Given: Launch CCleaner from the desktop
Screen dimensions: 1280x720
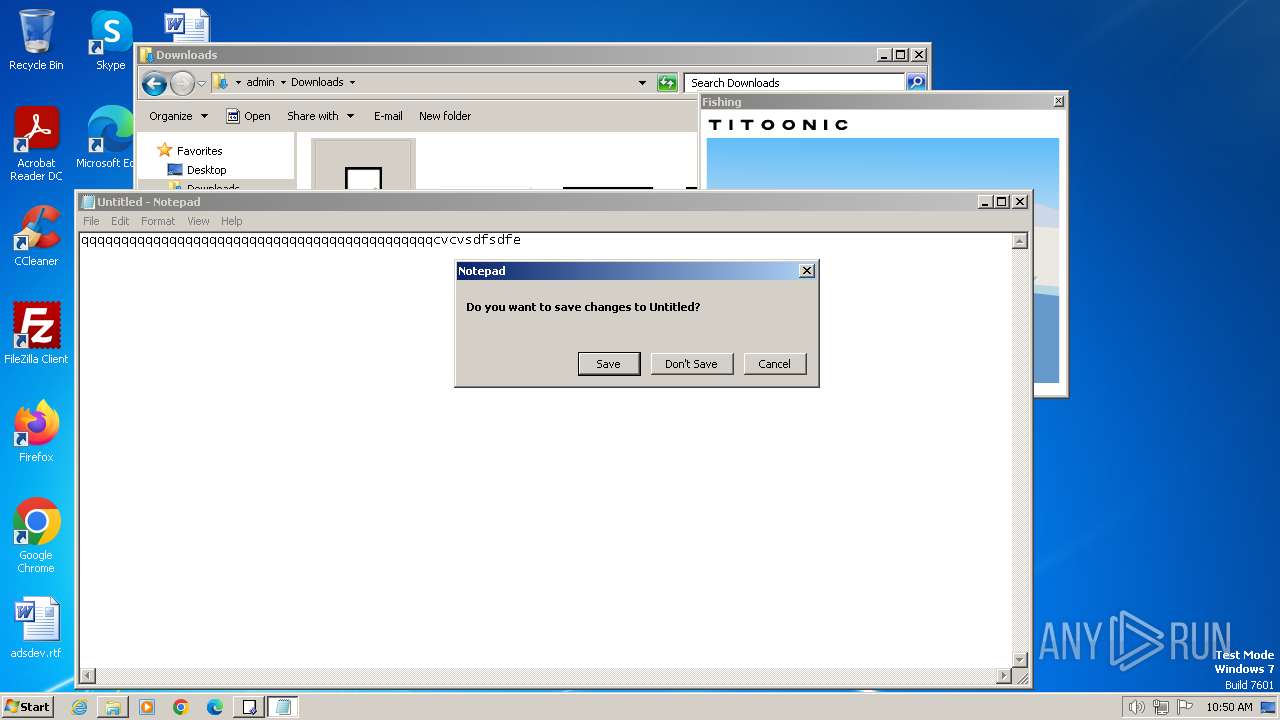Looking at the screenshot, I should point(36,236).
